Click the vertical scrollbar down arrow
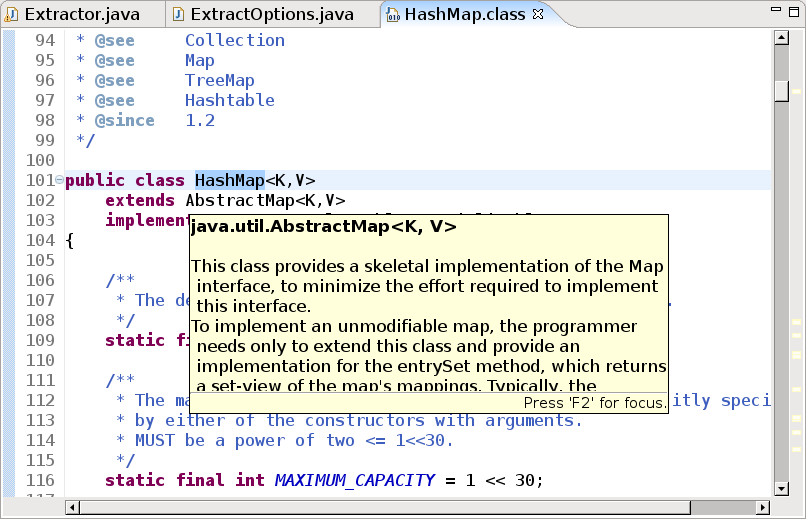The image size is (806, 519). (782, 489)
